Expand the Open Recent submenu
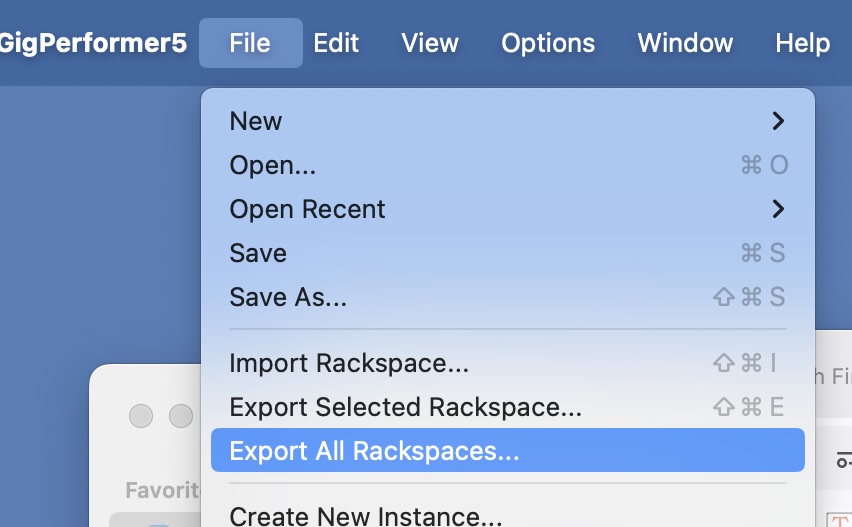Screen dimensions: 852x527 (508, 209)
